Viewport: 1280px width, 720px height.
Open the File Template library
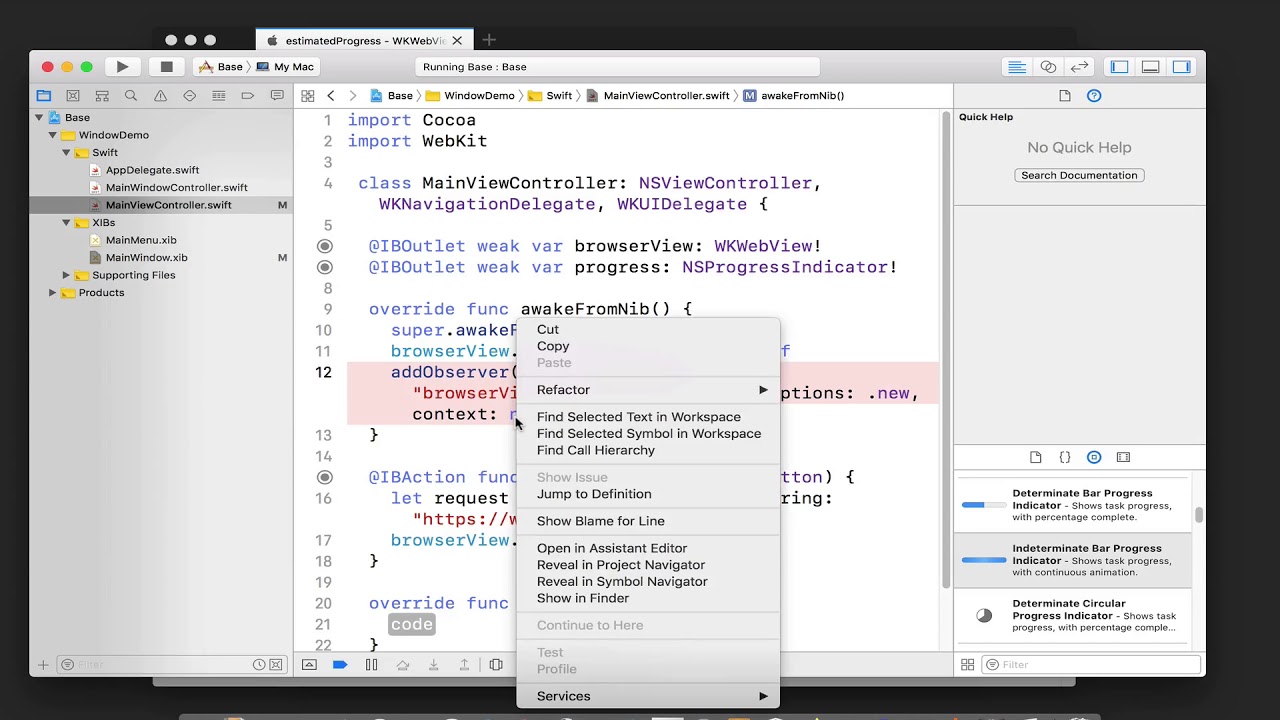coord(1036,457)
